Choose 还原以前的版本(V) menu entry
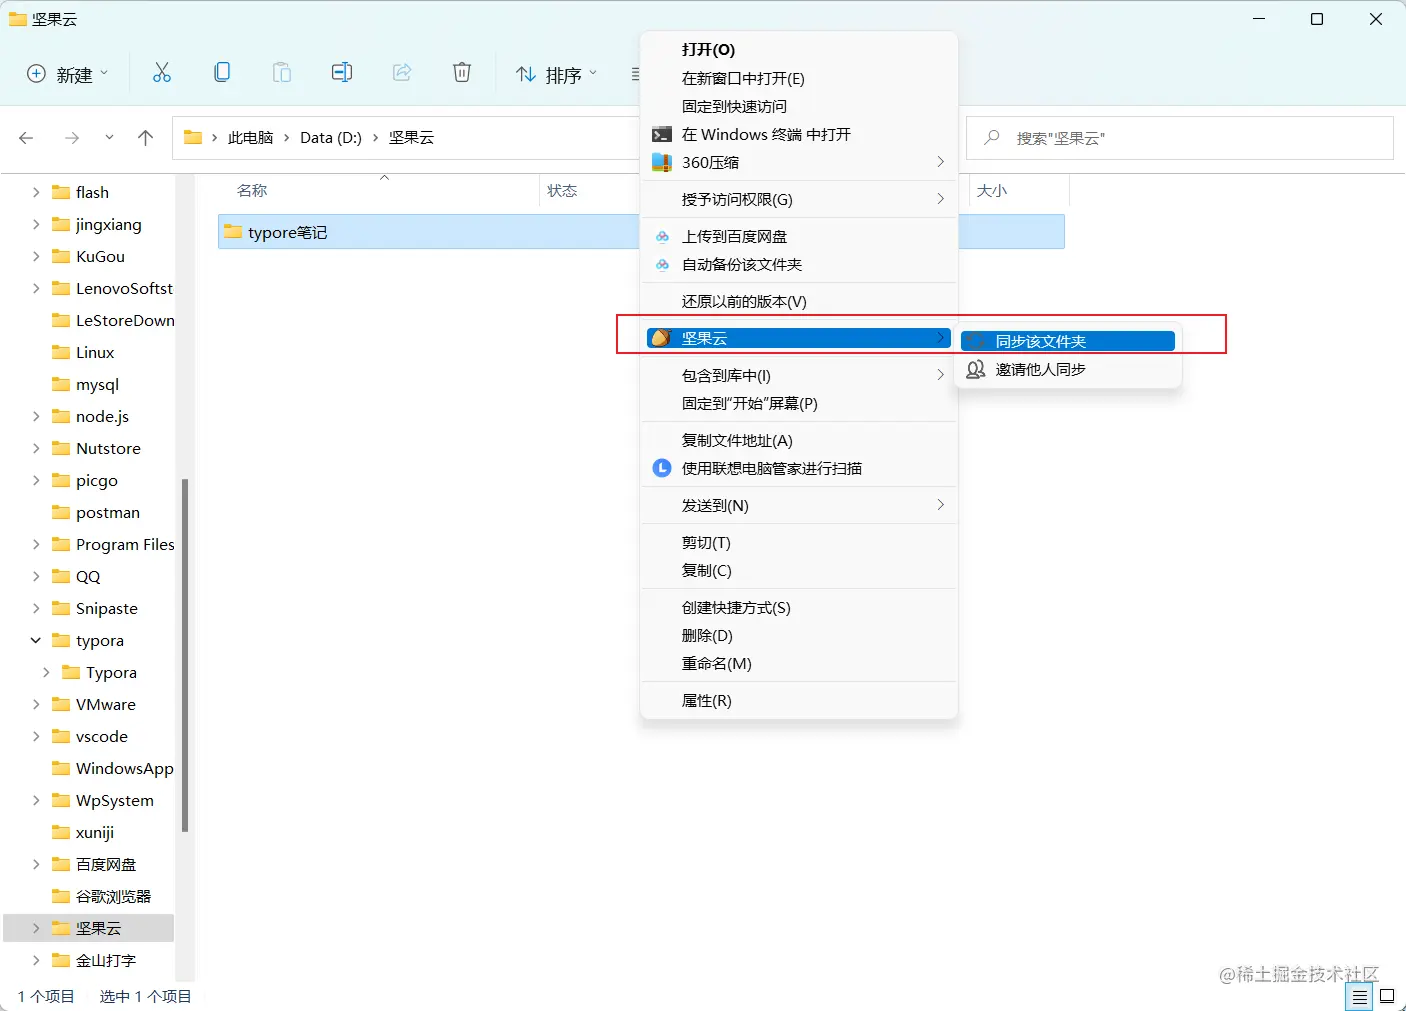This screenshot has width=1406, height=1011. pyautogui.click(x=798, y=301)
